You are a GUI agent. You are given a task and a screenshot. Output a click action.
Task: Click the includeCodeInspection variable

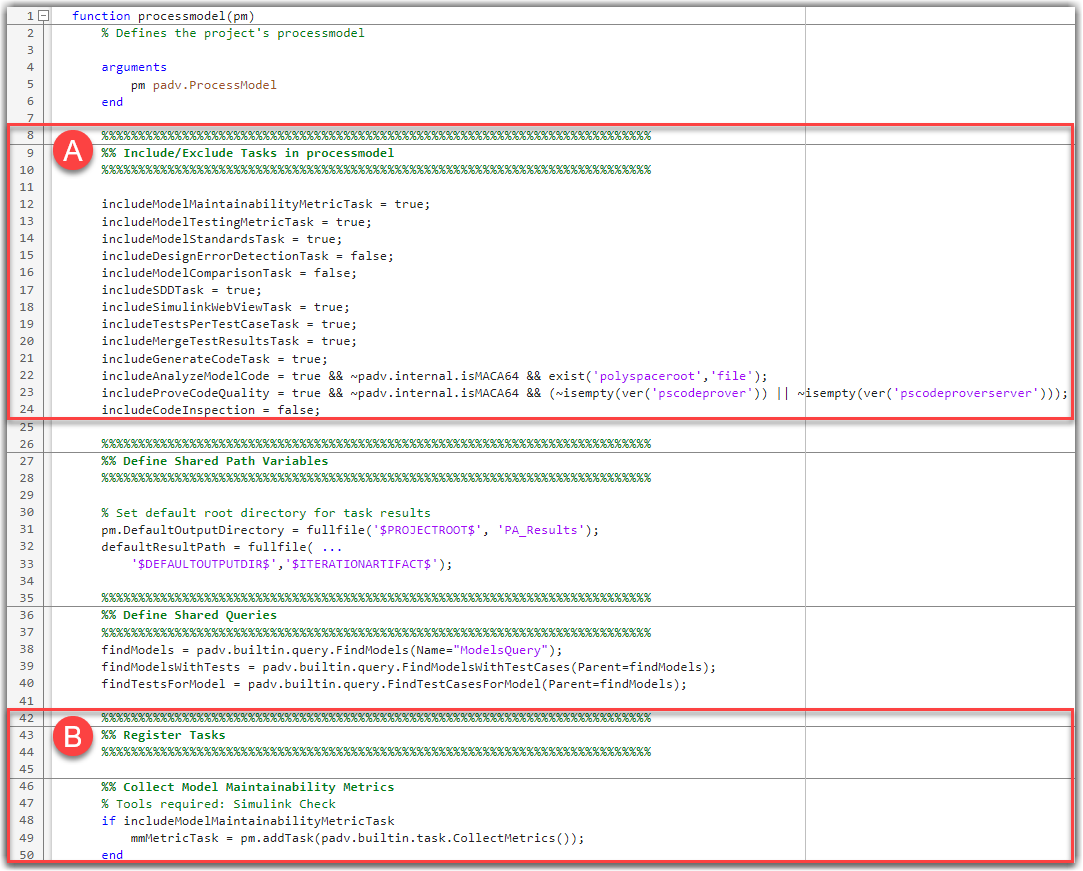(x=177, y=410)
